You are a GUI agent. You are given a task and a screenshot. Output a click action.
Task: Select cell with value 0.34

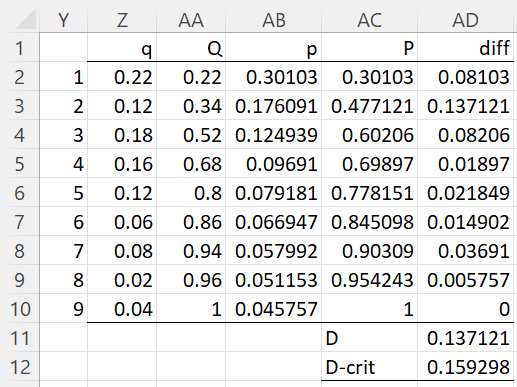[191, 106]
